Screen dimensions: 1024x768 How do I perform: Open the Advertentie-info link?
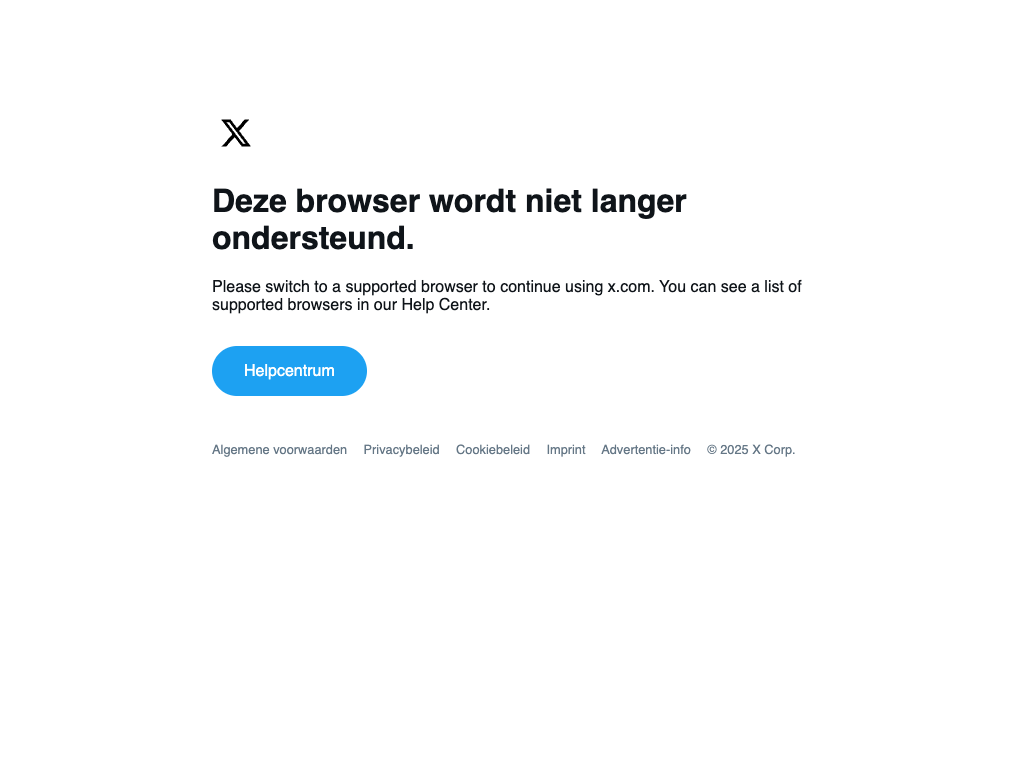[646, 450]
